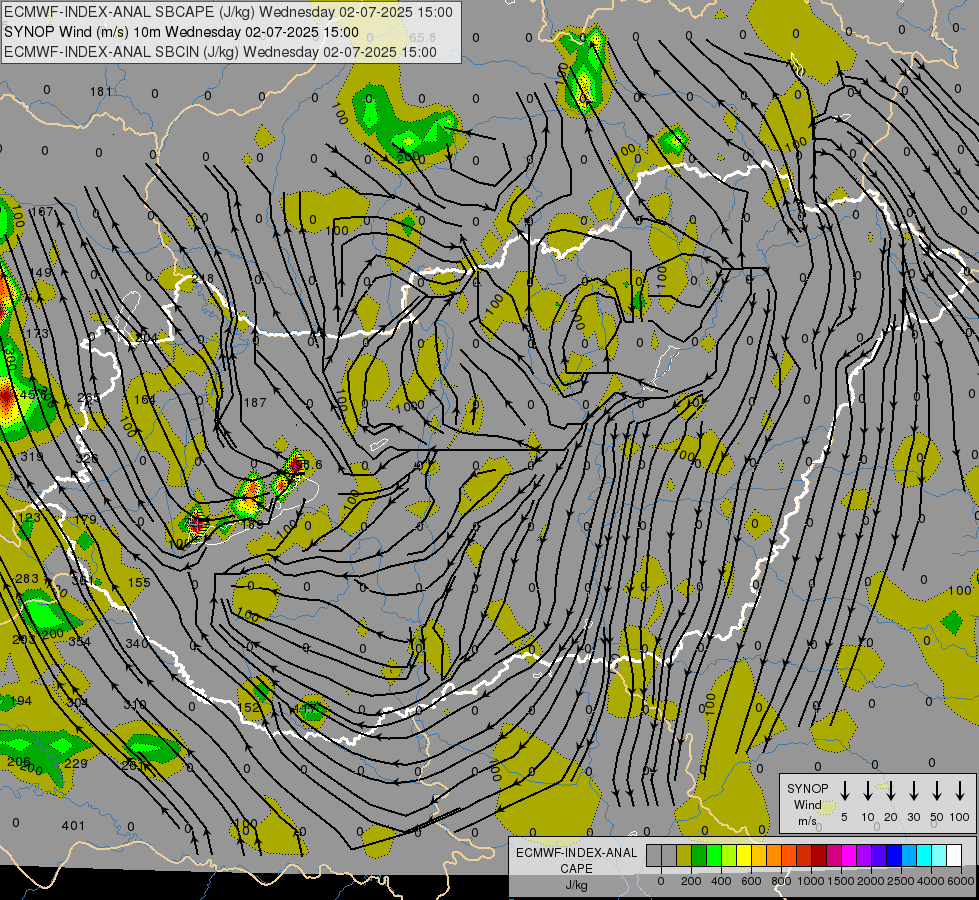
Task: Click the 400 tick label on CAPE scale
Action: [721, 881]
